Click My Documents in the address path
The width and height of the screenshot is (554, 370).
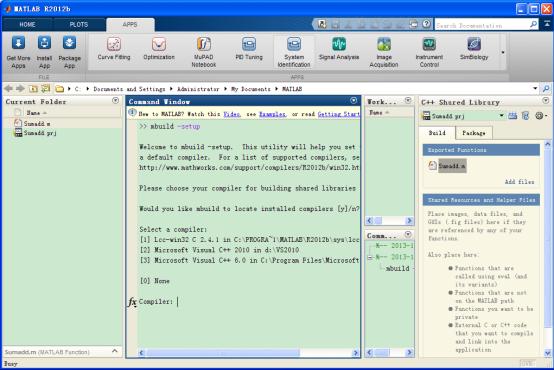251,89
